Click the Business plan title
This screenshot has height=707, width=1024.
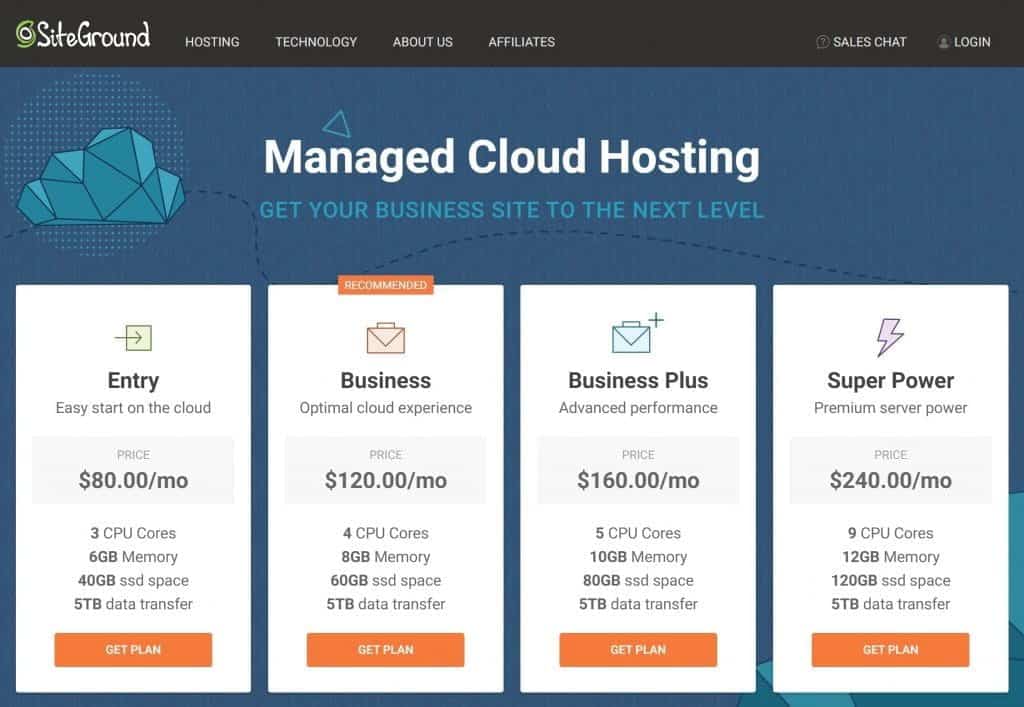click(385, 380)
